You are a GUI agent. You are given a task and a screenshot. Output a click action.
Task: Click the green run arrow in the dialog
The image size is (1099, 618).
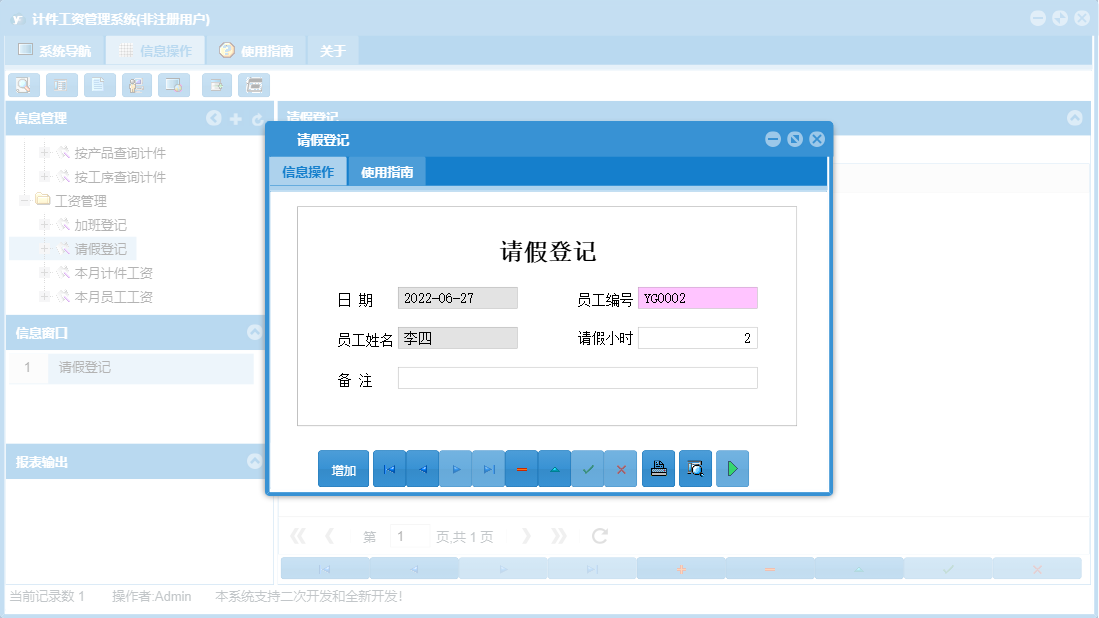click(732, 468)
